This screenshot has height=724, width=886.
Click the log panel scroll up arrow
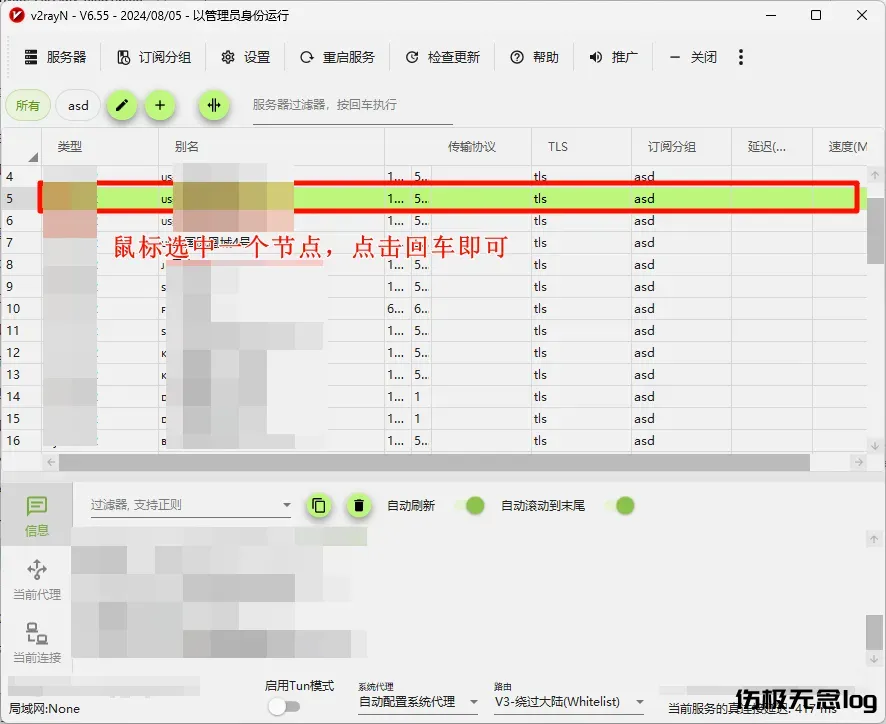(874, 539)
